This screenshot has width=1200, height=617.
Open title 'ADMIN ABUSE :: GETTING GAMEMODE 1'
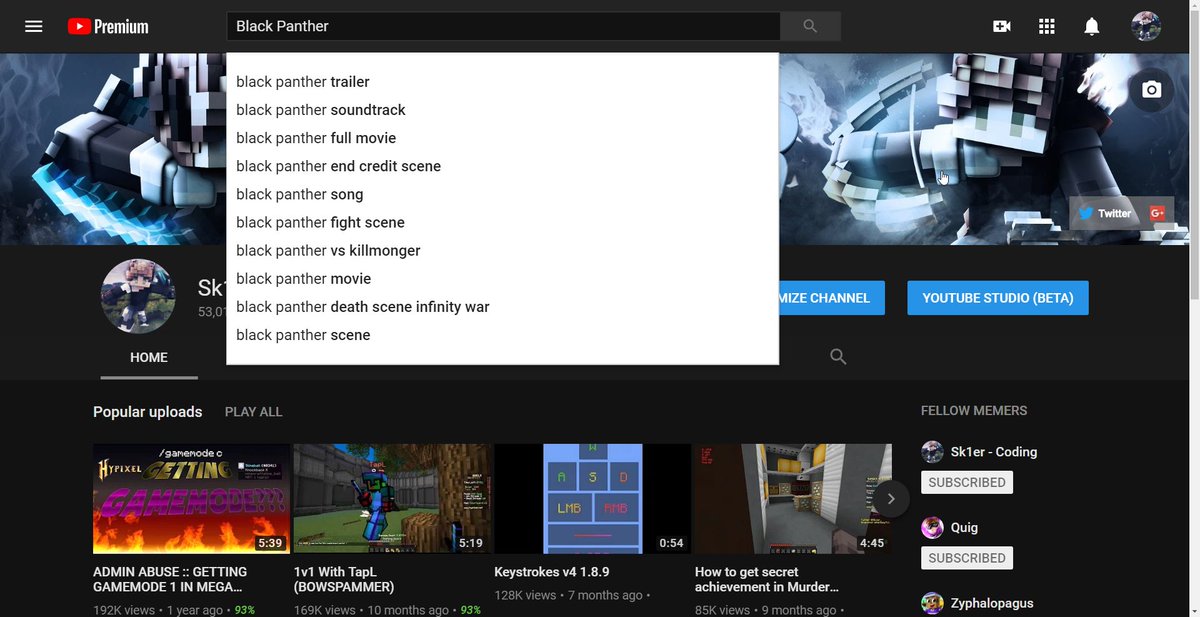tap(170, 579)
